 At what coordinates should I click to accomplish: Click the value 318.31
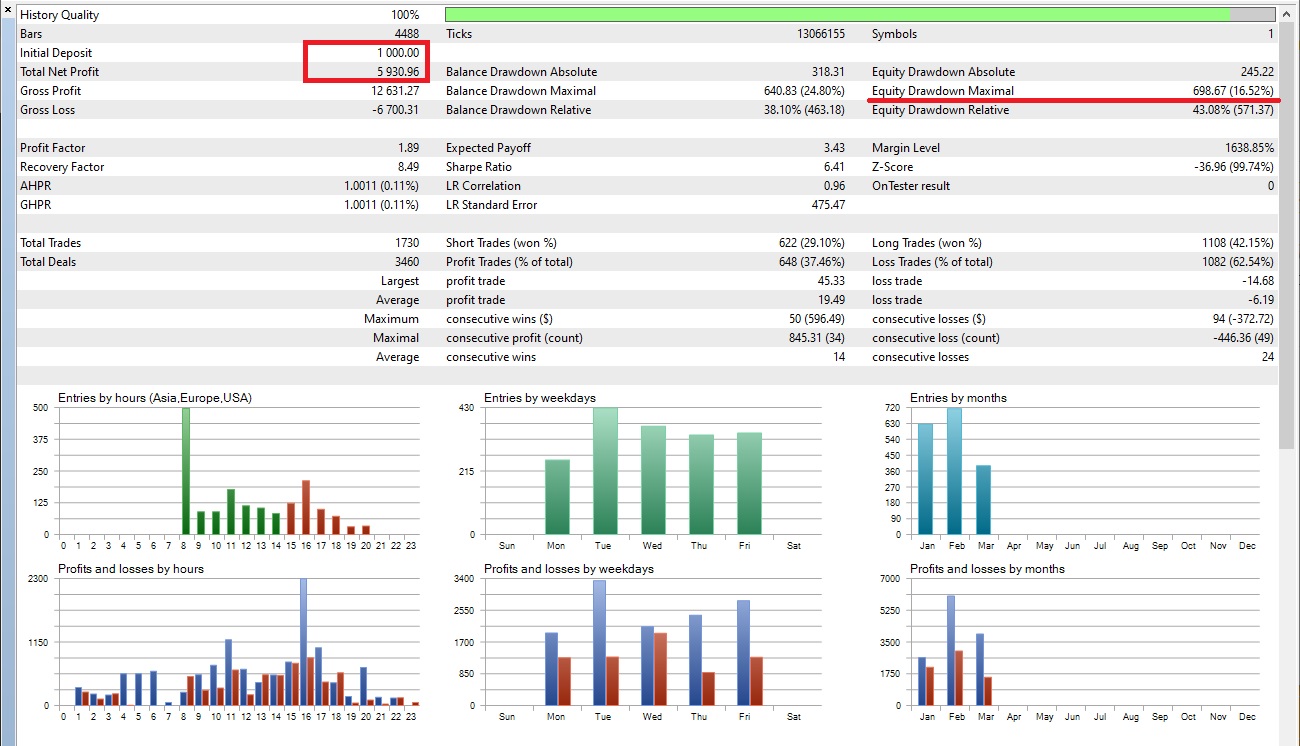pyautogui.click(x=828, y=72)
